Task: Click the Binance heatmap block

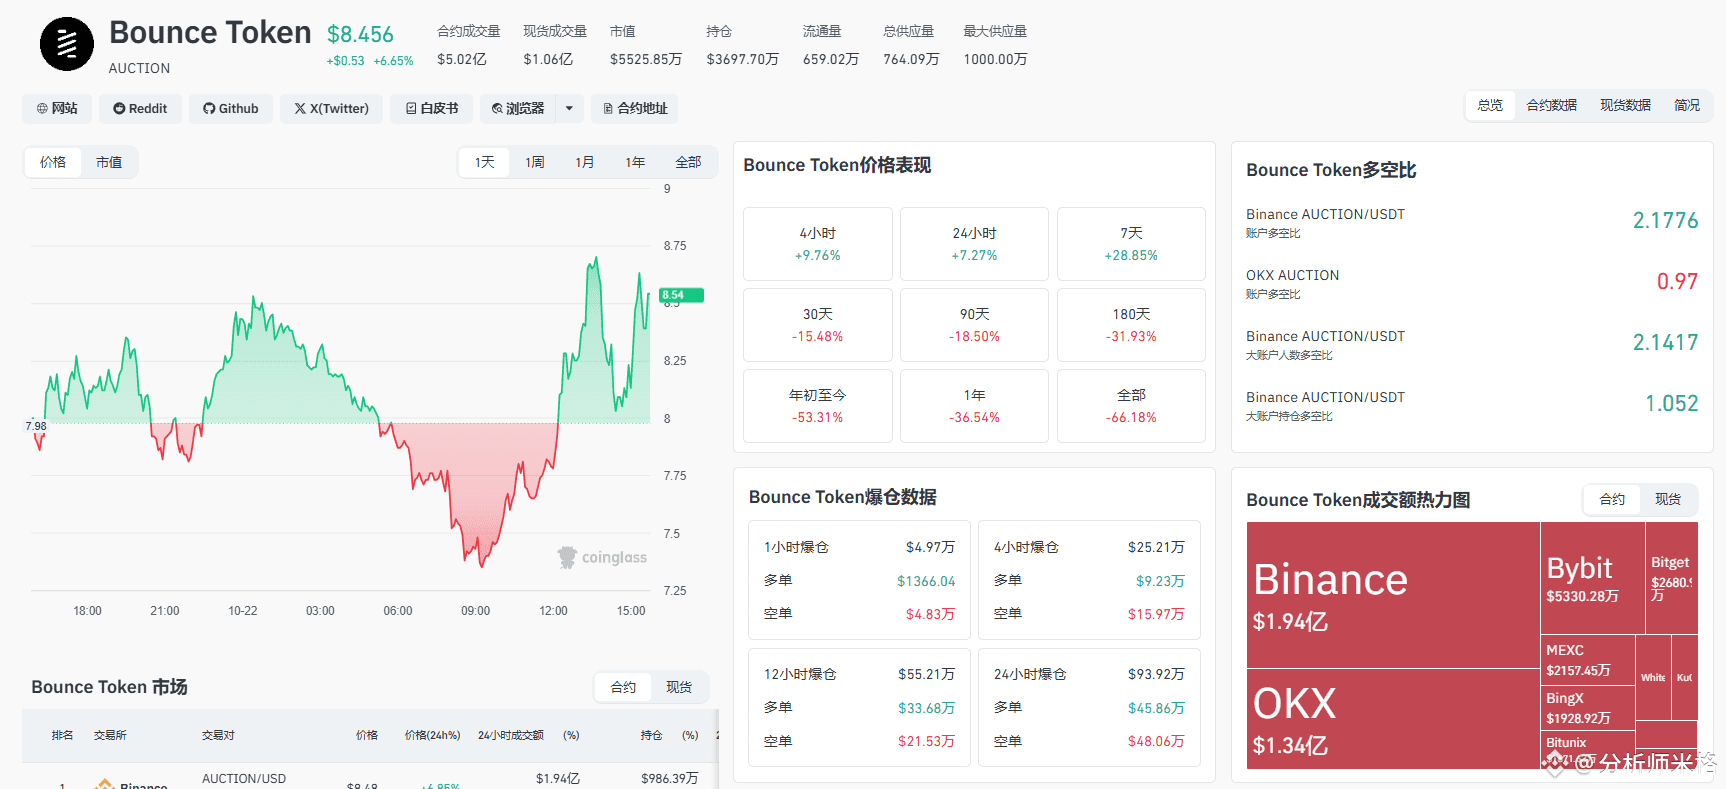Action: pyautogui.click(x=1393, y=595)
